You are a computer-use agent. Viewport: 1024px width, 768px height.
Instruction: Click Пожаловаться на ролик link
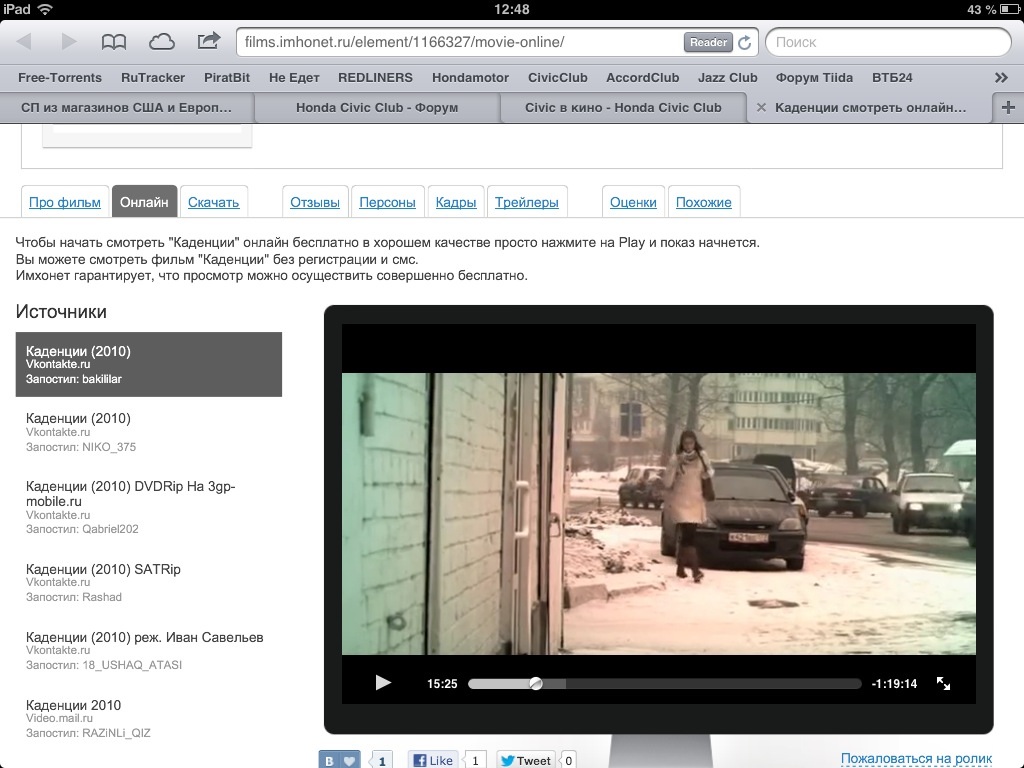(x=916, y=759)
